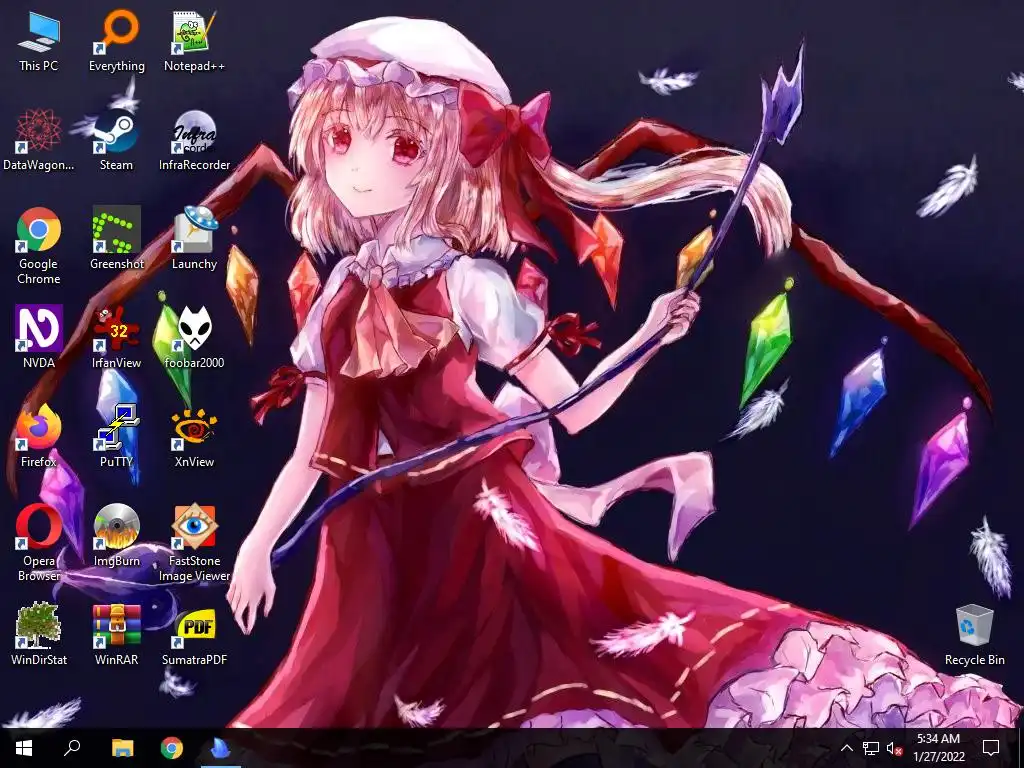Click the taskbar search magnifier
Viewport: 1024px width, 768px height.
click(72, 748)
